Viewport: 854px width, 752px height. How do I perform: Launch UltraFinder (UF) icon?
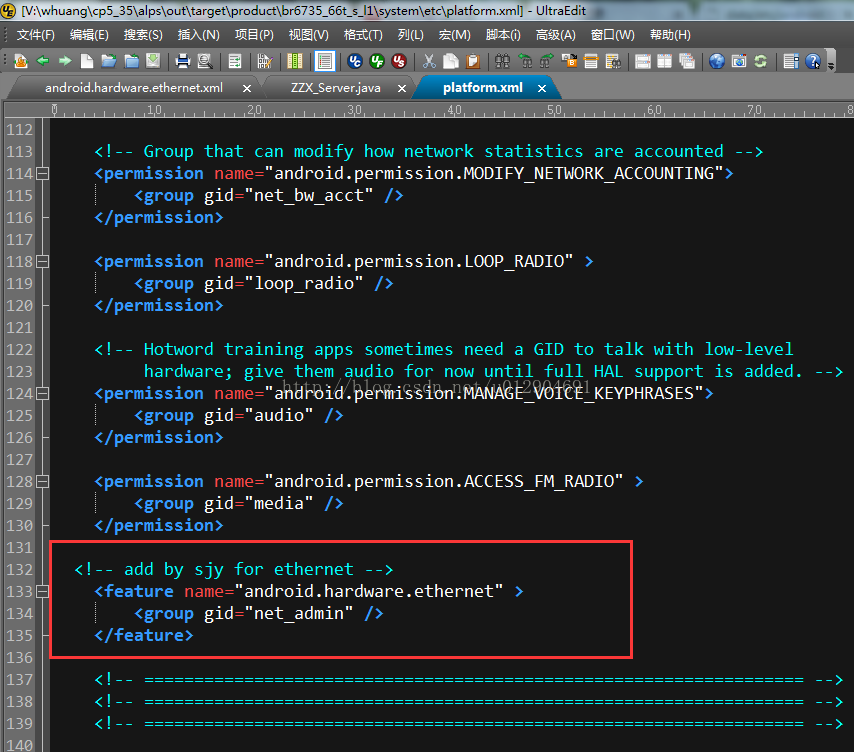click(x=377, y=61)
